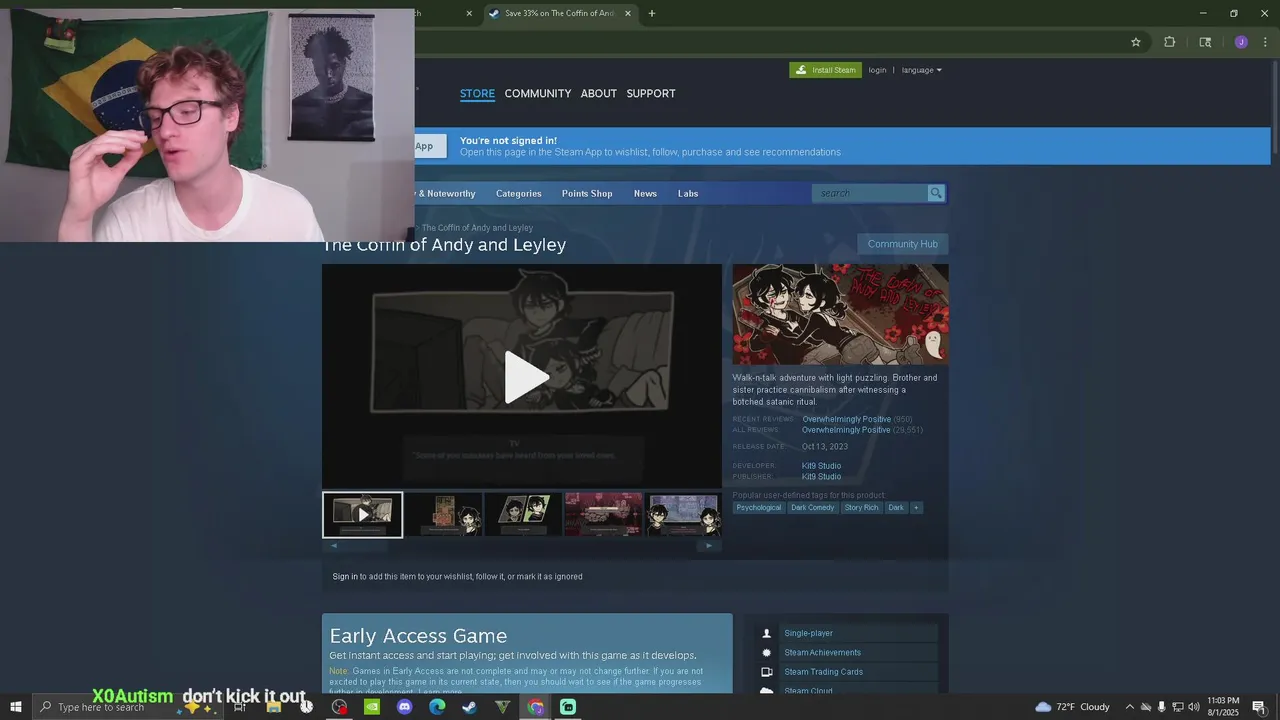Click the Single-player feature icon
Image resolution: width=1280 pixels, height=720 pixels.
pos(767,633)
